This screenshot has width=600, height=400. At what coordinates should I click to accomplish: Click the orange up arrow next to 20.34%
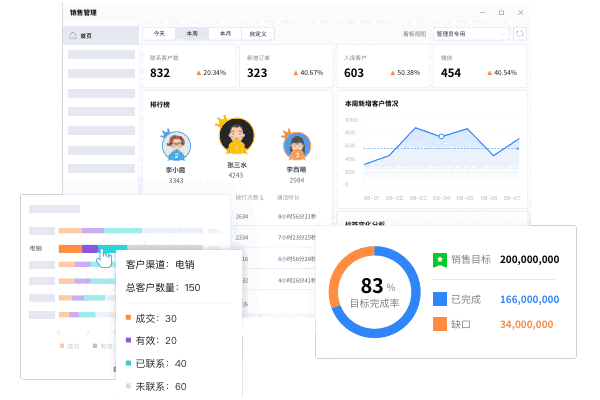click(x=199, y=73)
